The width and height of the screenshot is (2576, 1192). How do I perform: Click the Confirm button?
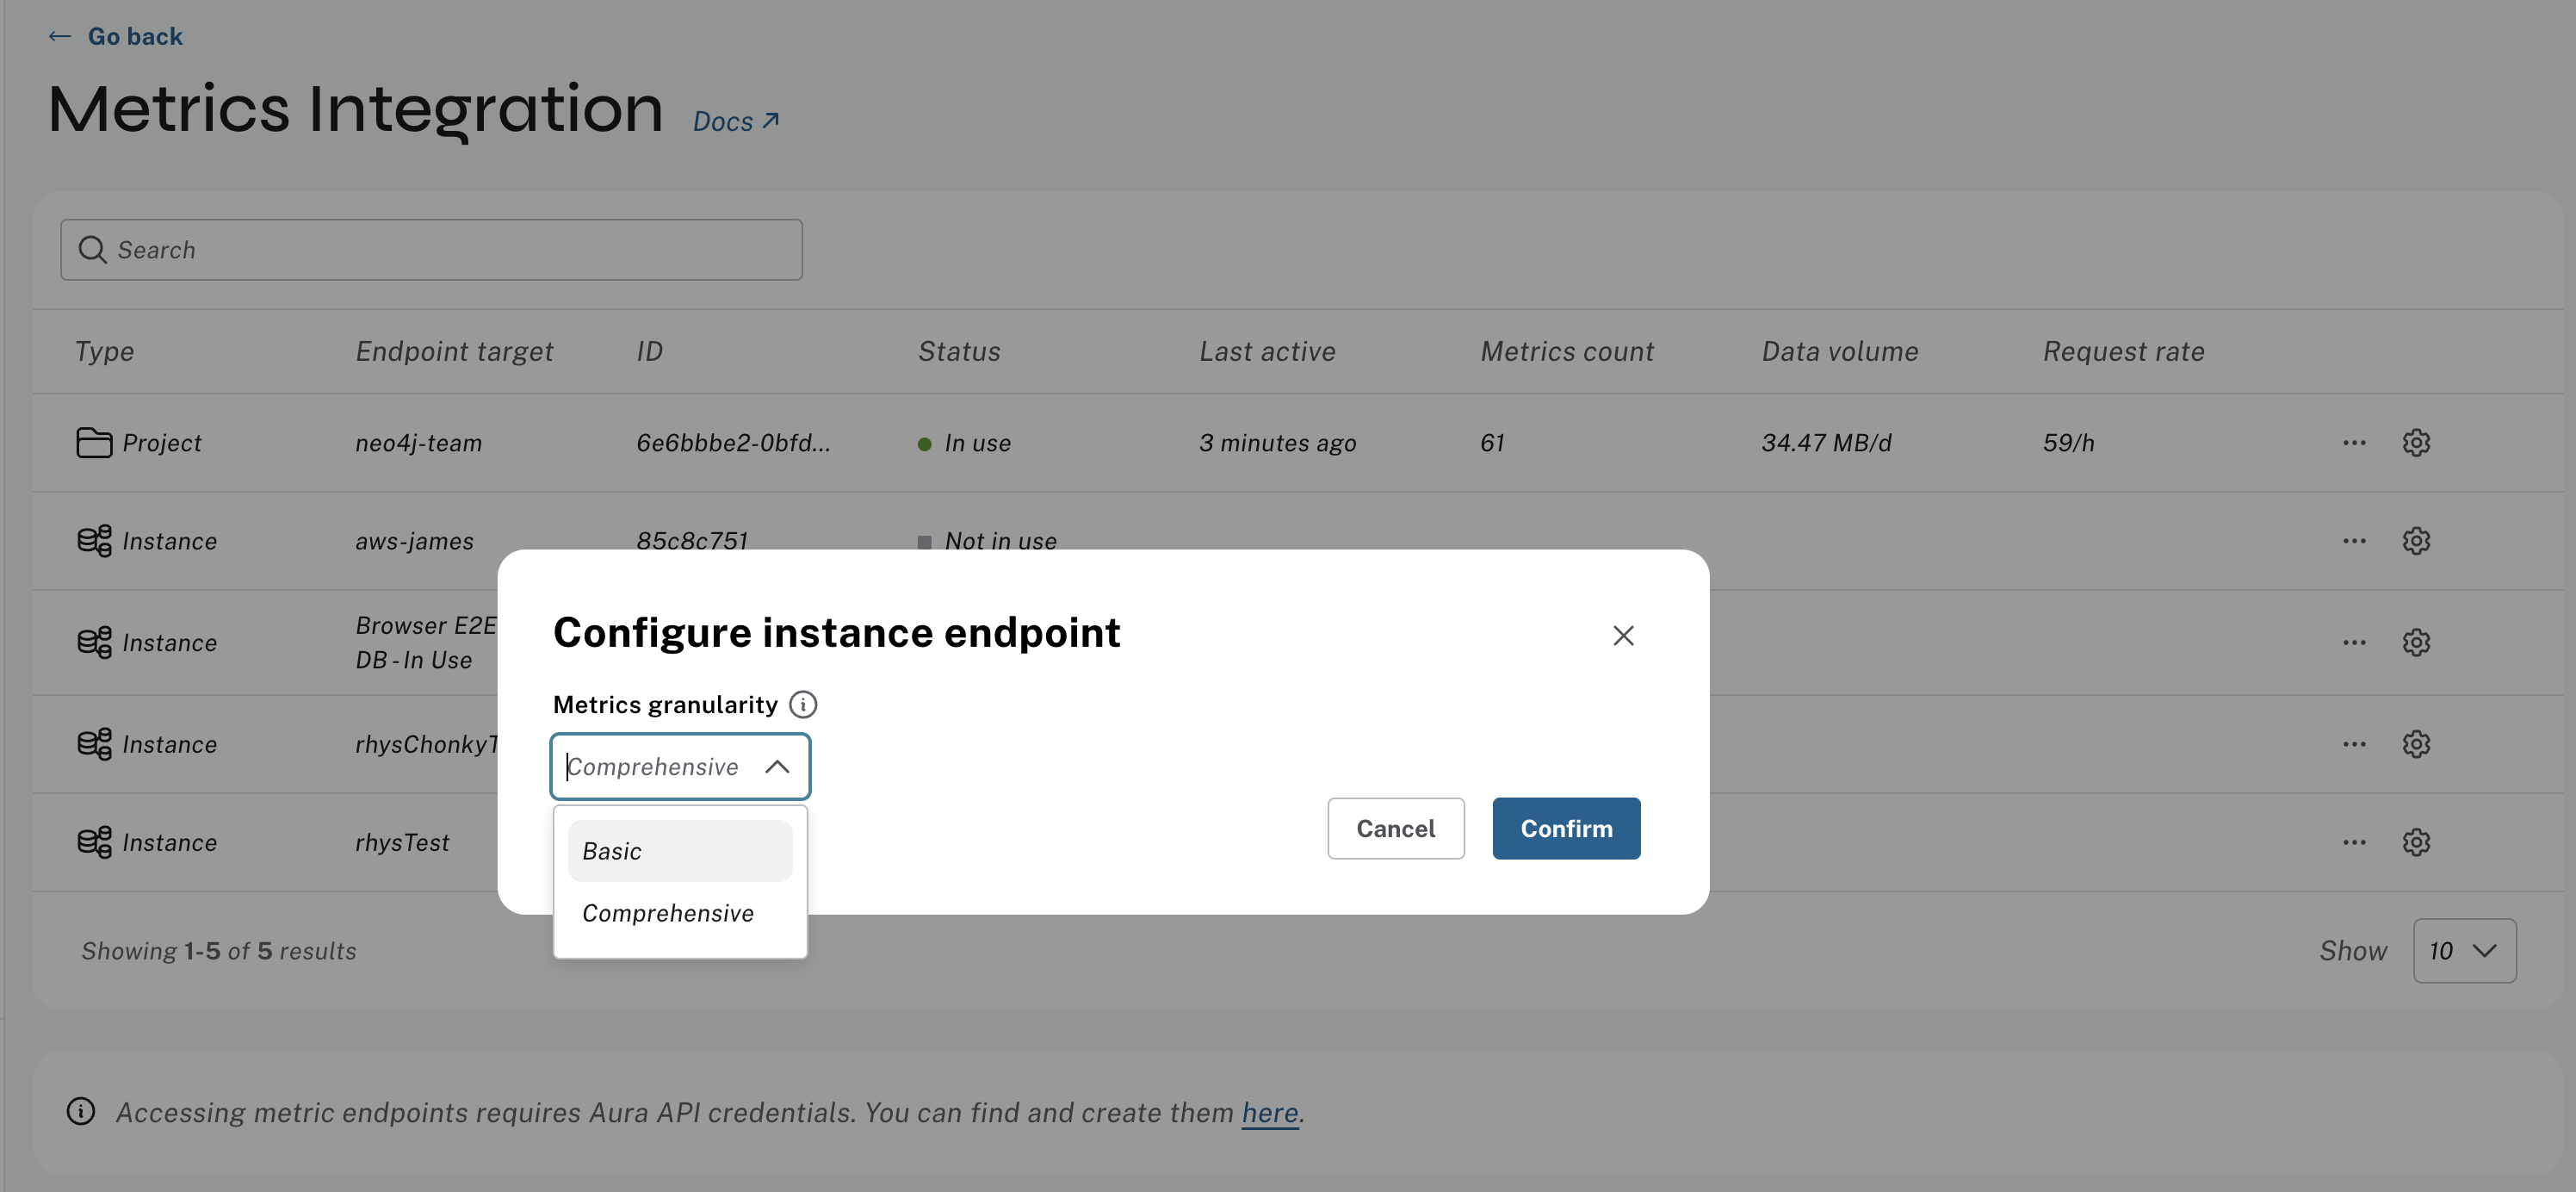1566,828
